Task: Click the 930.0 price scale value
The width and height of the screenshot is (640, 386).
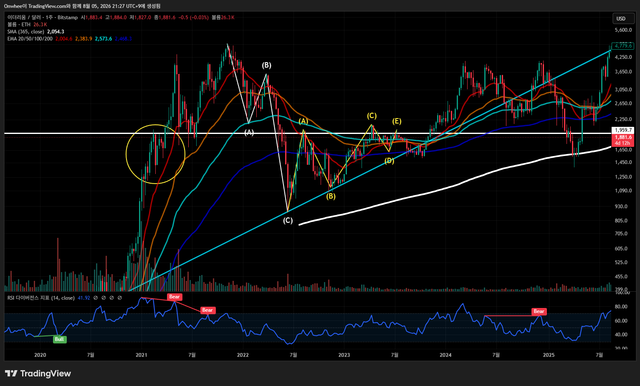Action: click(x=622, y=206)
